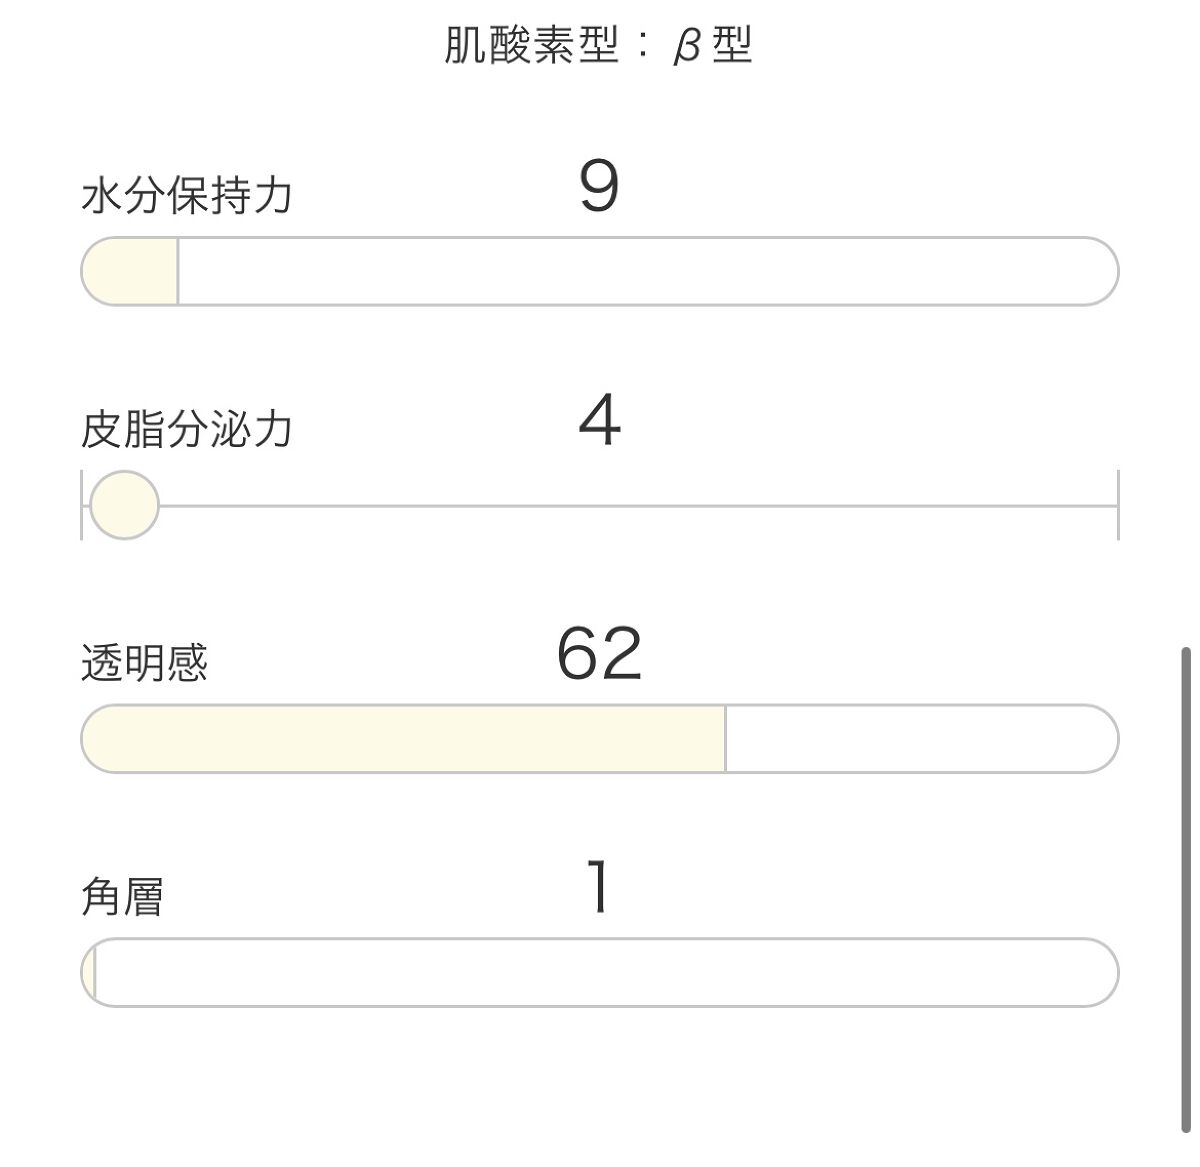Screen dimensions: 1200x1167
Task: Click the filled sliver of 角層 bar
Action: coord(90,973)
